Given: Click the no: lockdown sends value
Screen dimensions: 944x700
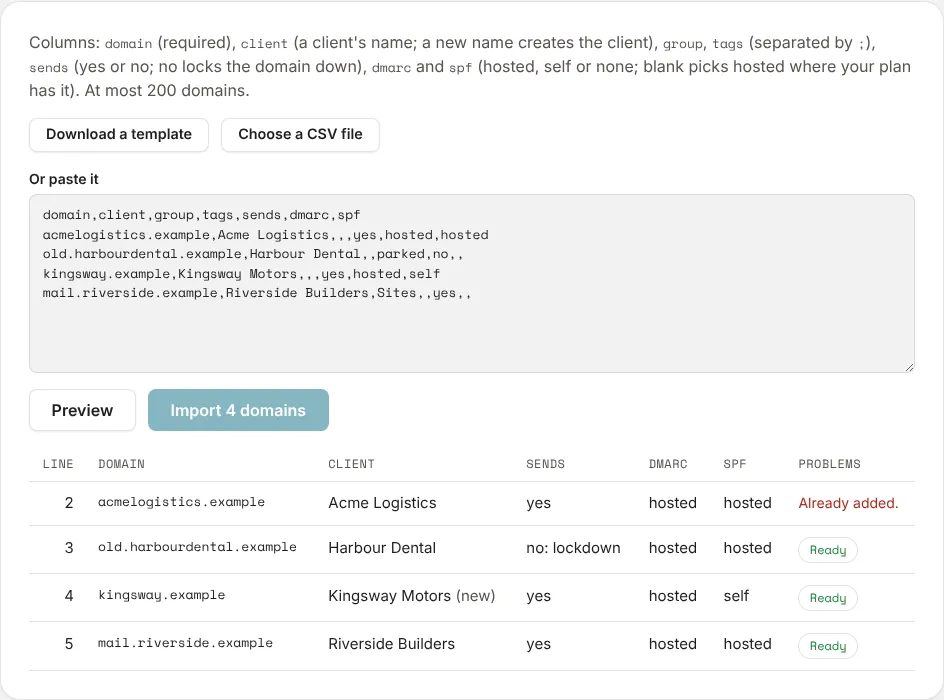Looking at the screenshot, I should pyautogui.click(x=573, y=548).
